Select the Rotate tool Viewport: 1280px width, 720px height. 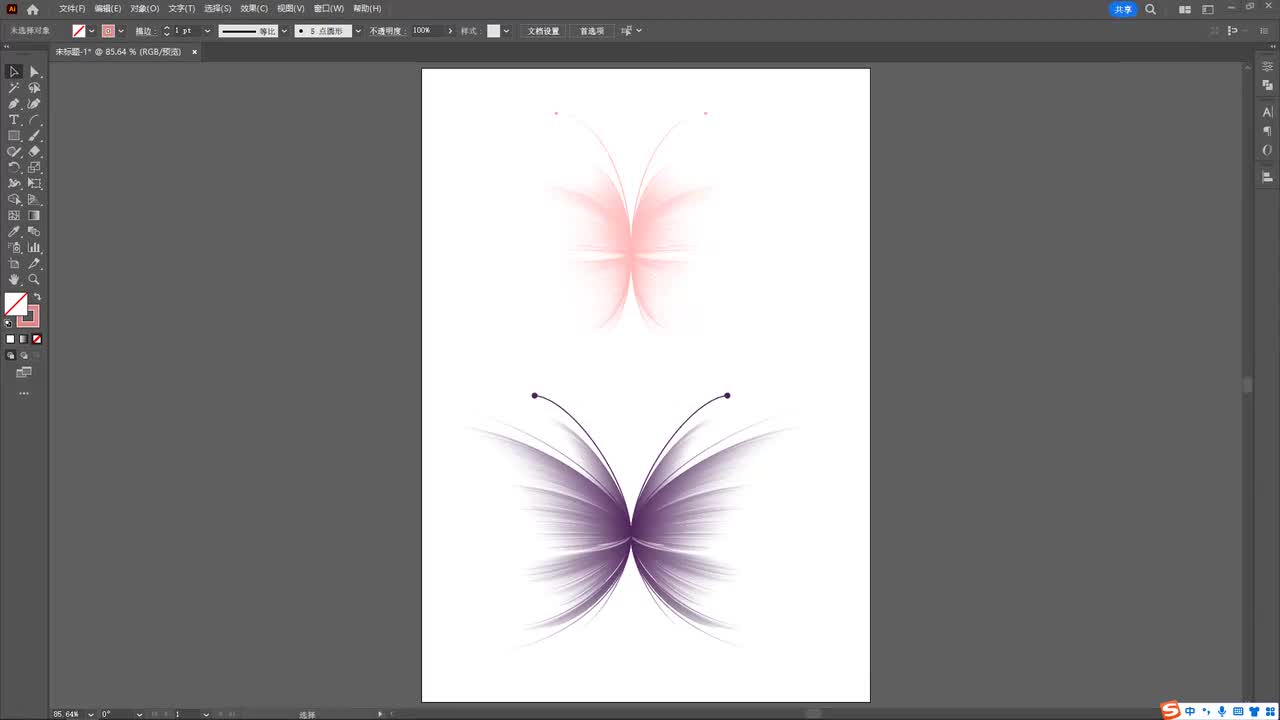coord(14,168)
